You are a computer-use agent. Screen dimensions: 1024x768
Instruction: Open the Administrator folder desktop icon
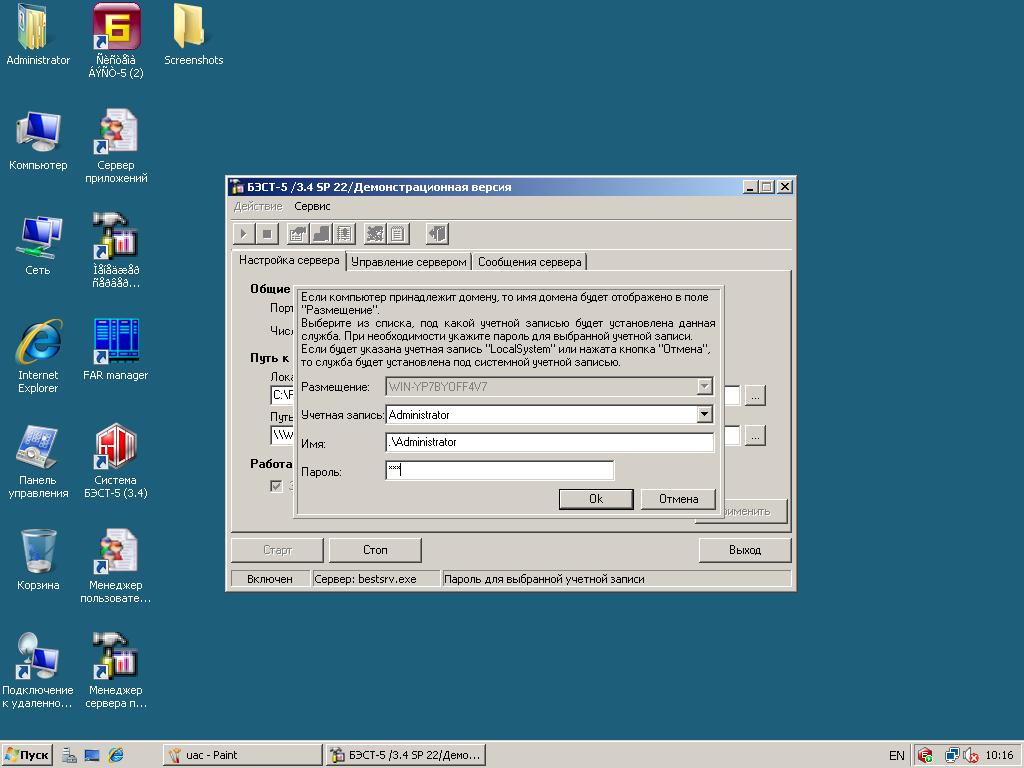(x=38, y=35)
